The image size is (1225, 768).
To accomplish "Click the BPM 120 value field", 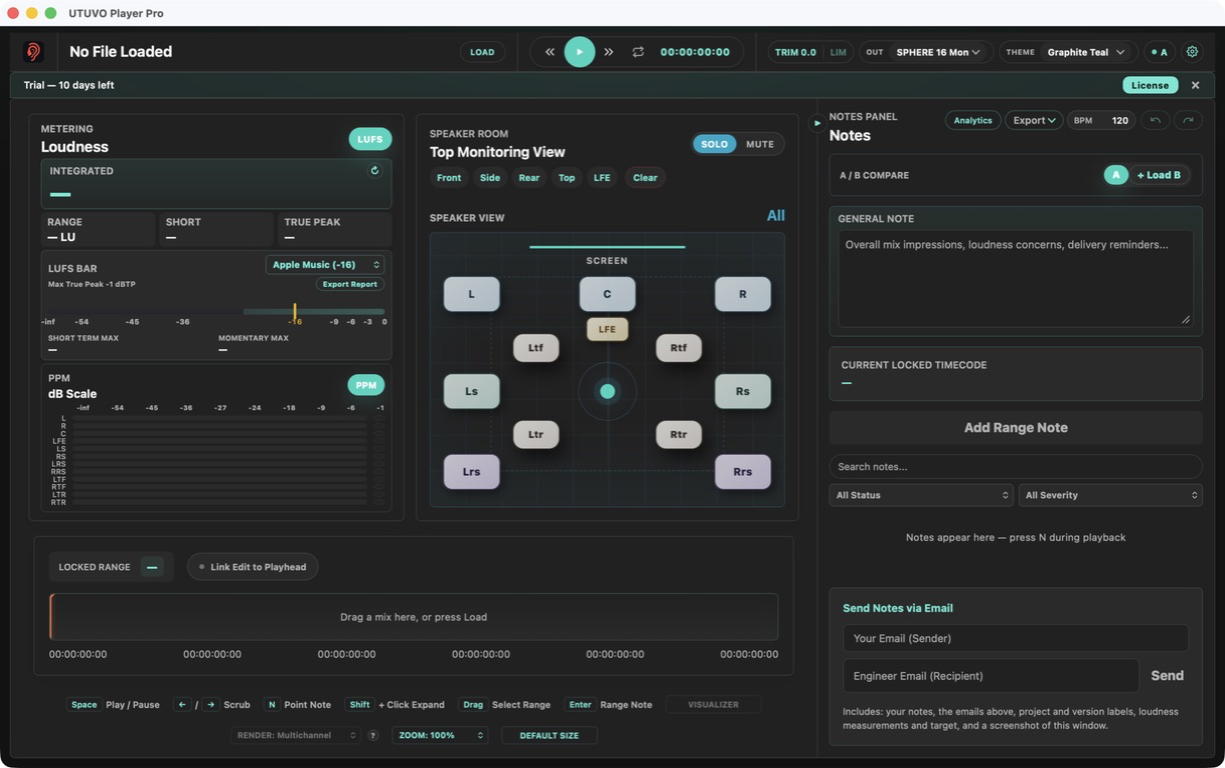I will tap(1120, 120).
